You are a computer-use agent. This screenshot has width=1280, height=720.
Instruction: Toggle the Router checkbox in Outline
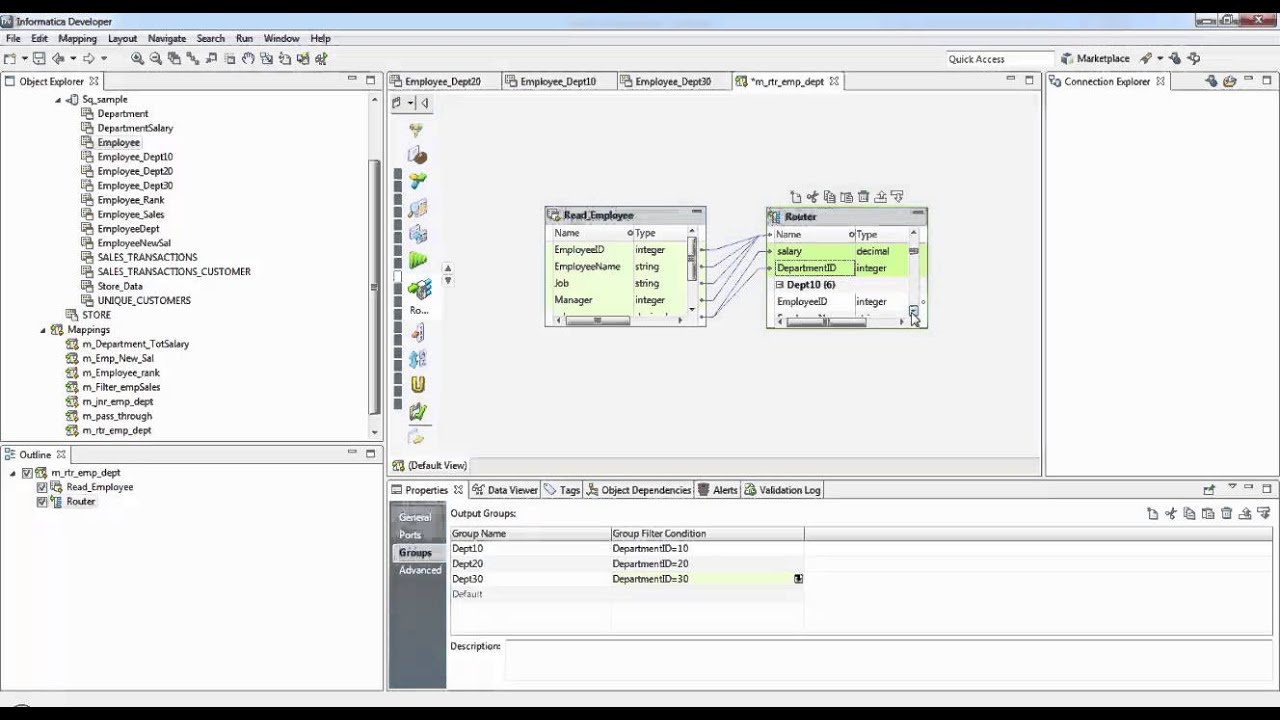tap(42, 502)
